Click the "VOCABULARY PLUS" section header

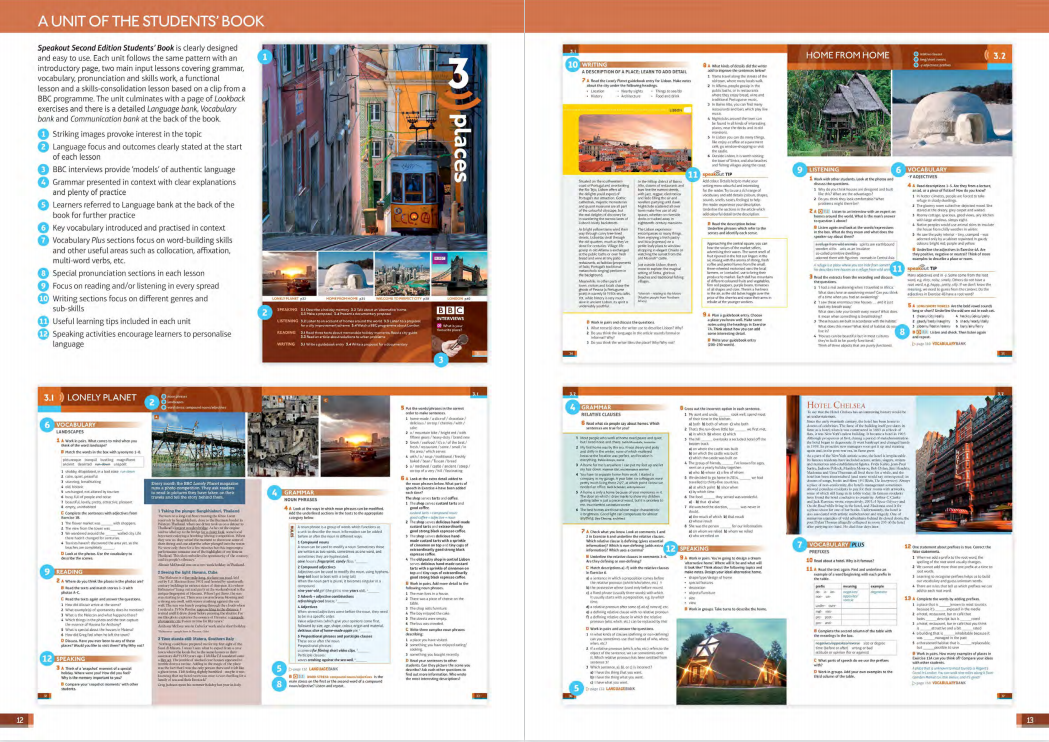836,545
